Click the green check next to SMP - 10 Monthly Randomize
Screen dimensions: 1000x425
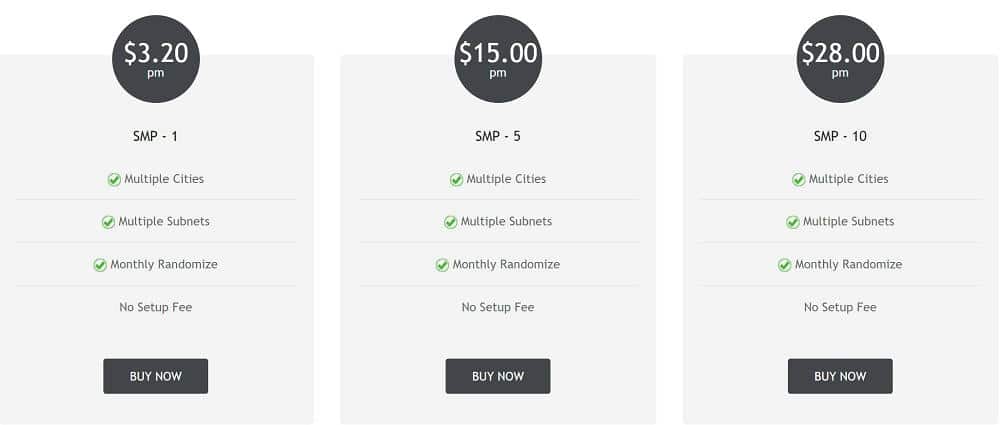(784, 265)
